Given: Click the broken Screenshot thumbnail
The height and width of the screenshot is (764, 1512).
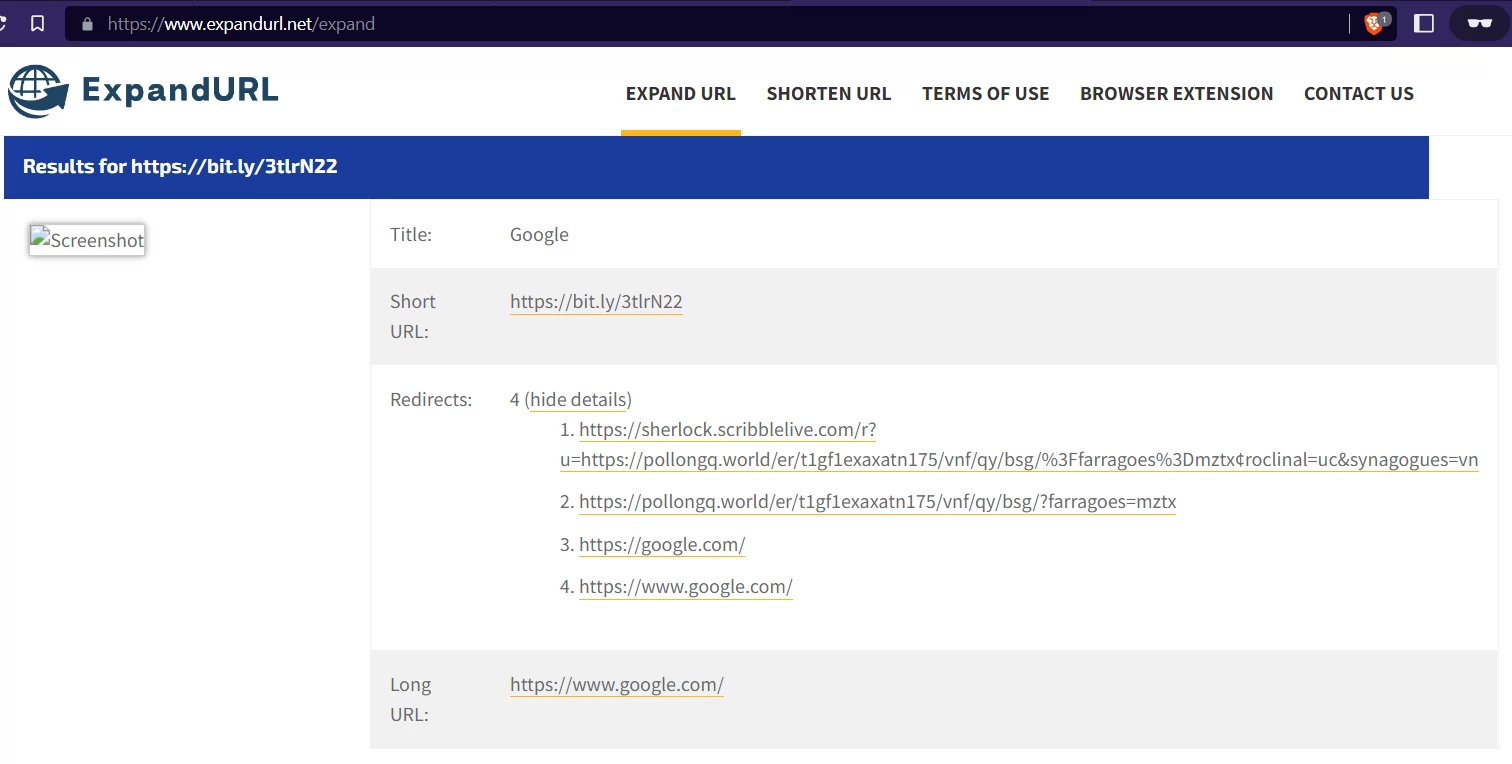Looking at the screenshot, I should click(87, 240).
